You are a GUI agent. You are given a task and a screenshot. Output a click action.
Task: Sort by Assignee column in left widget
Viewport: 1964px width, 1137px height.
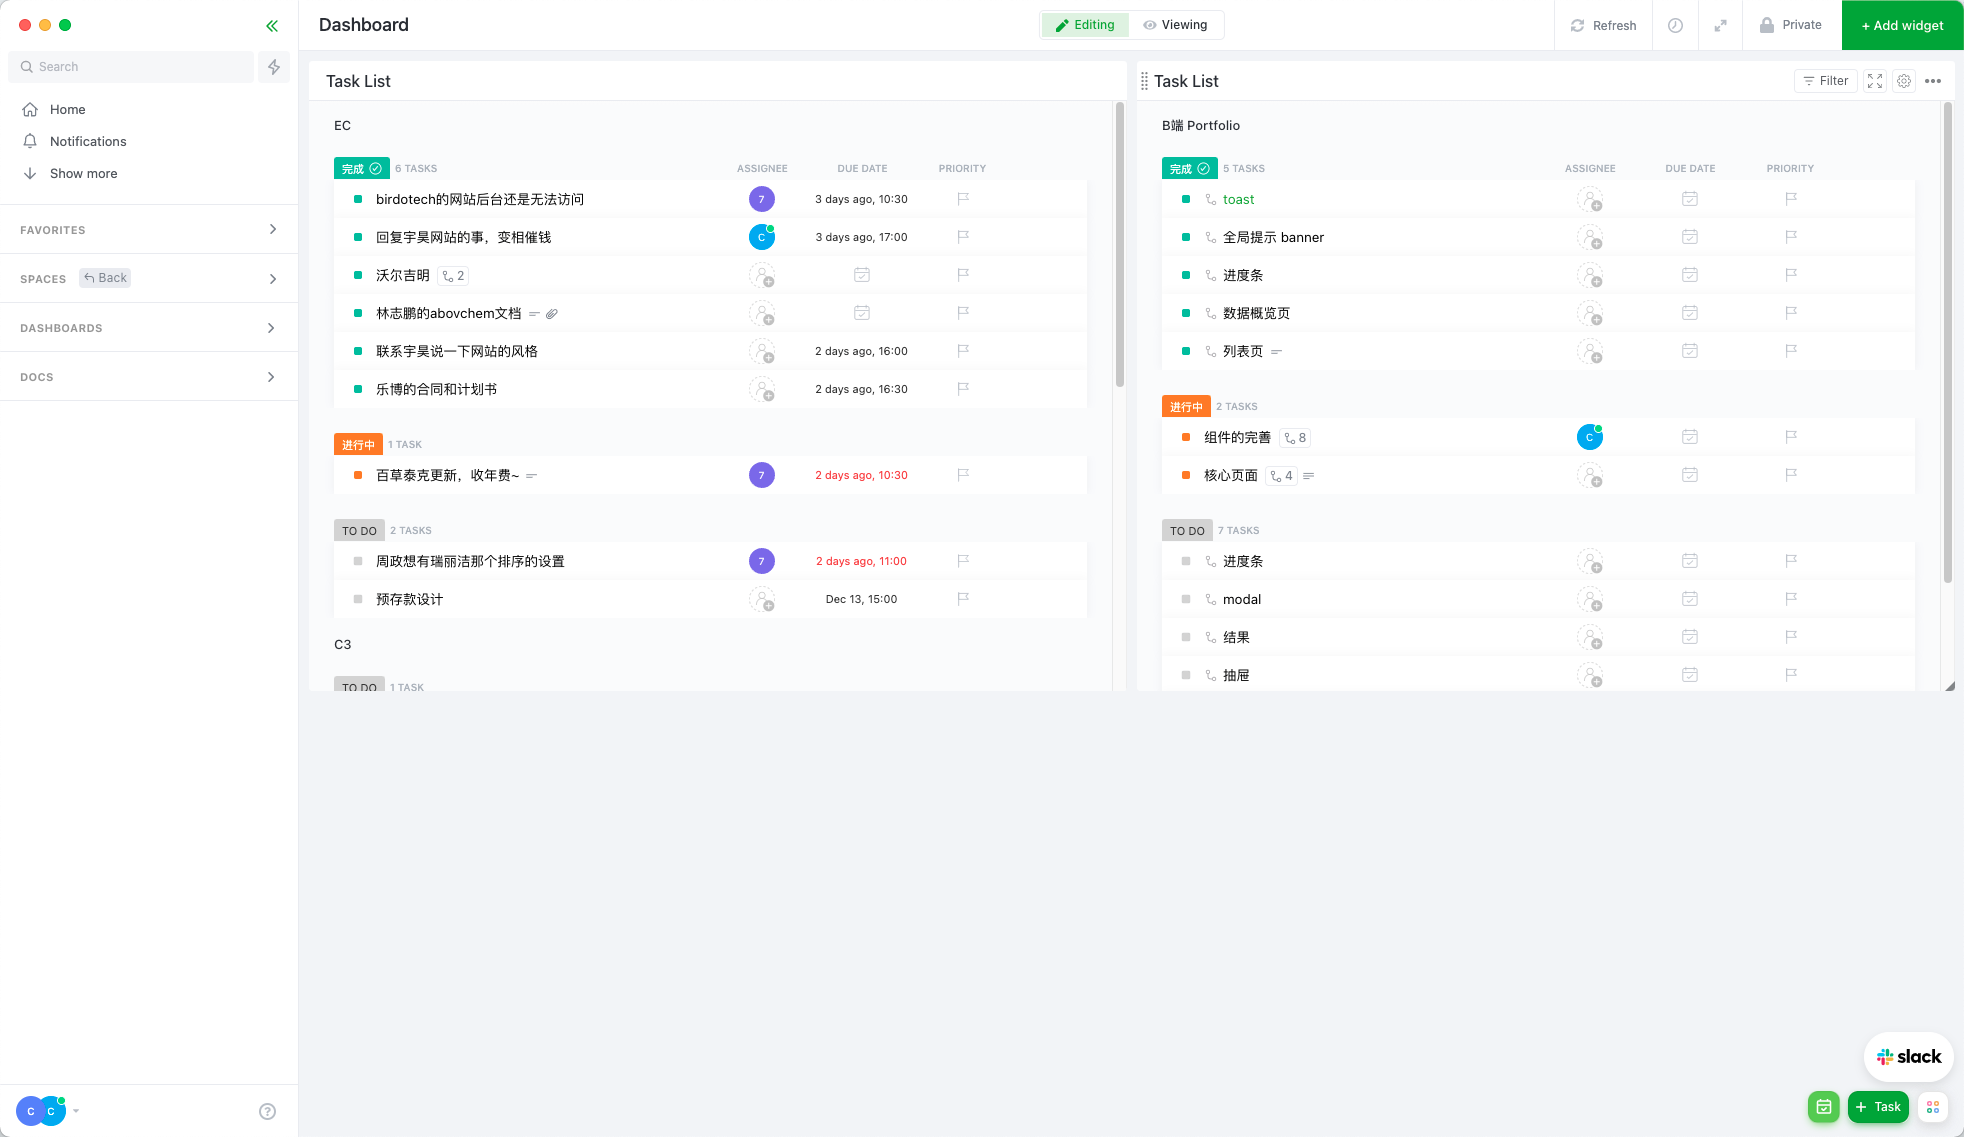click(762, 169)
